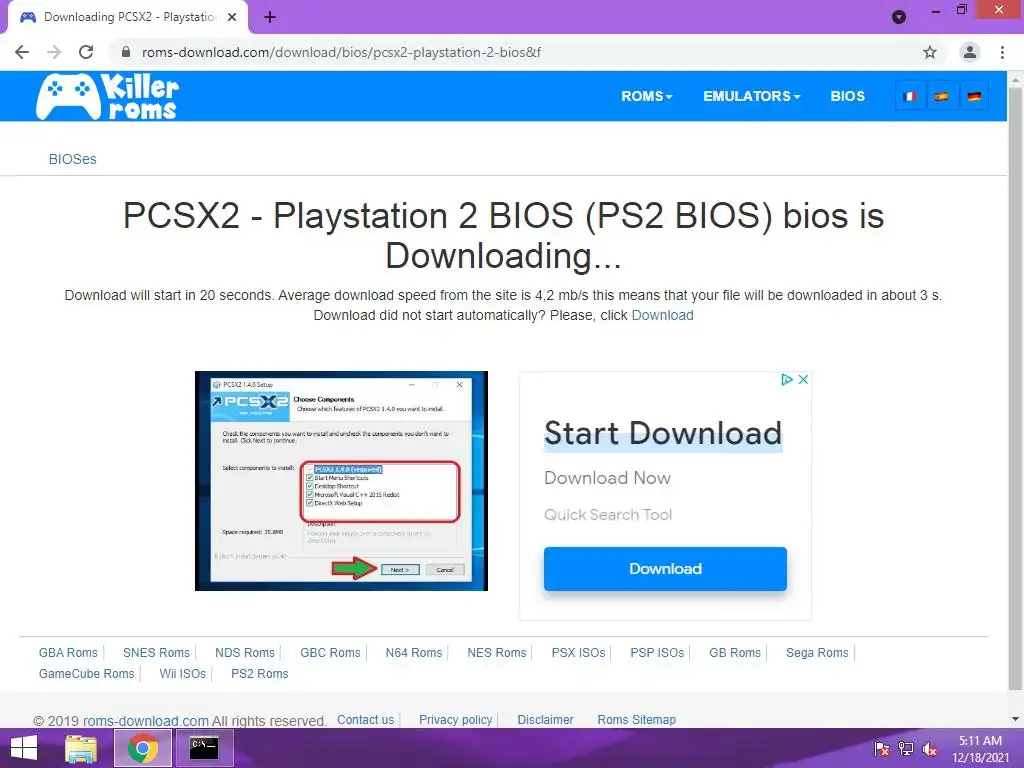
Task: Click roms-download.com copyright link
Action: coord(146,721)
